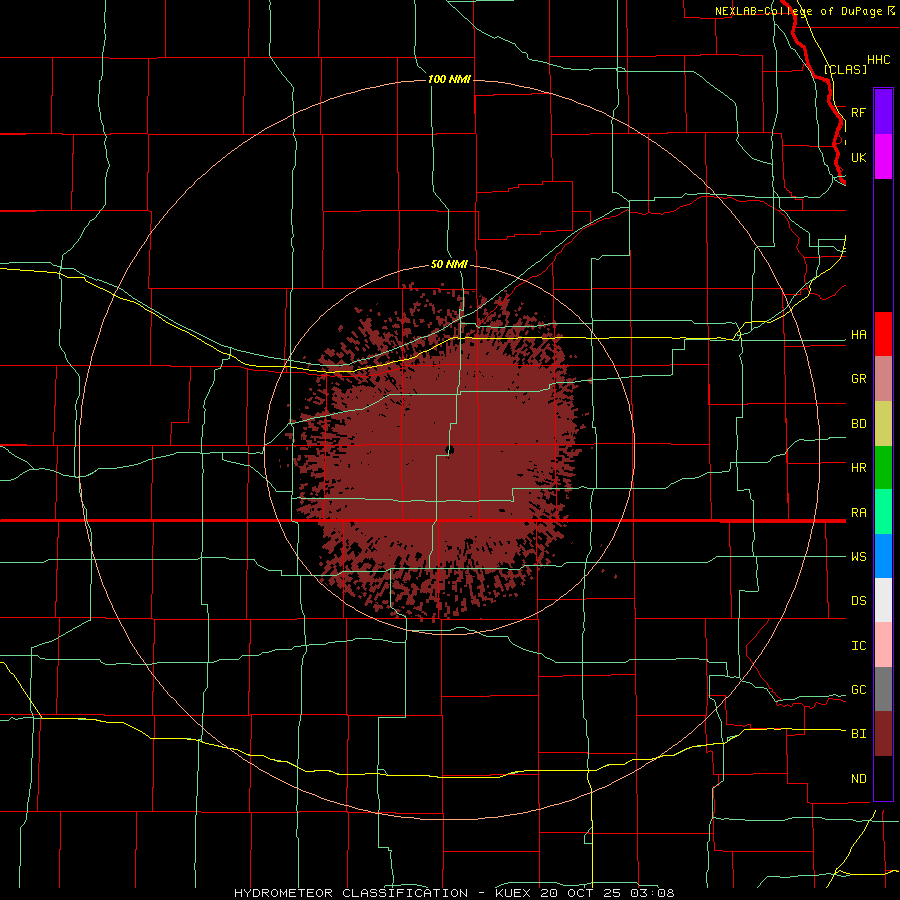Click the 03:08 timestamp

tap(654, 893)
